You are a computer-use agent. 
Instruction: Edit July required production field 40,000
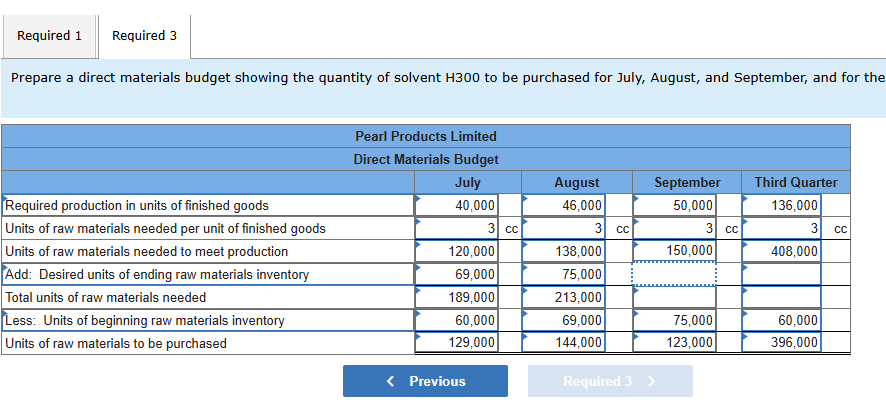click(x=457, y=205)
